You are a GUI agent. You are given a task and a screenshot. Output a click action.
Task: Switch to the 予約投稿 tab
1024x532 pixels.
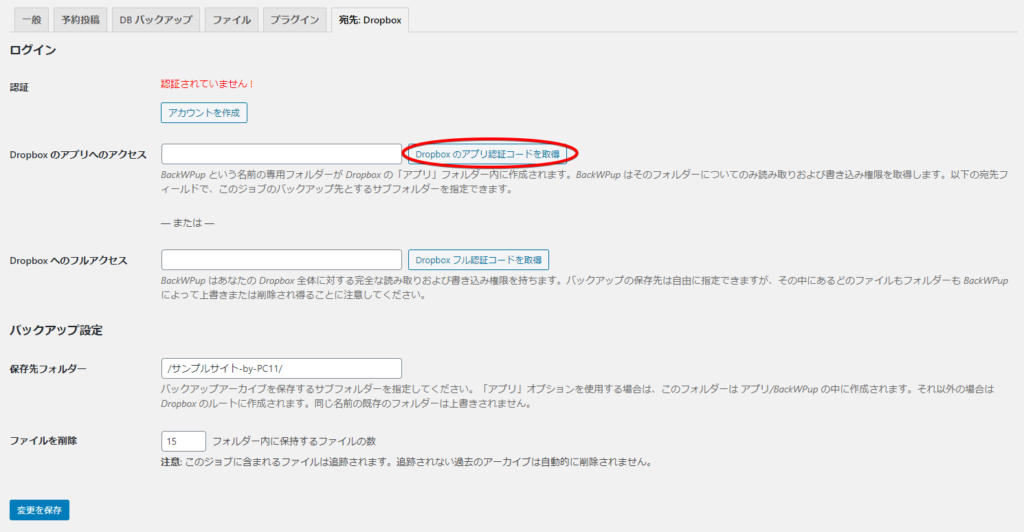click(x=80, y=20)
